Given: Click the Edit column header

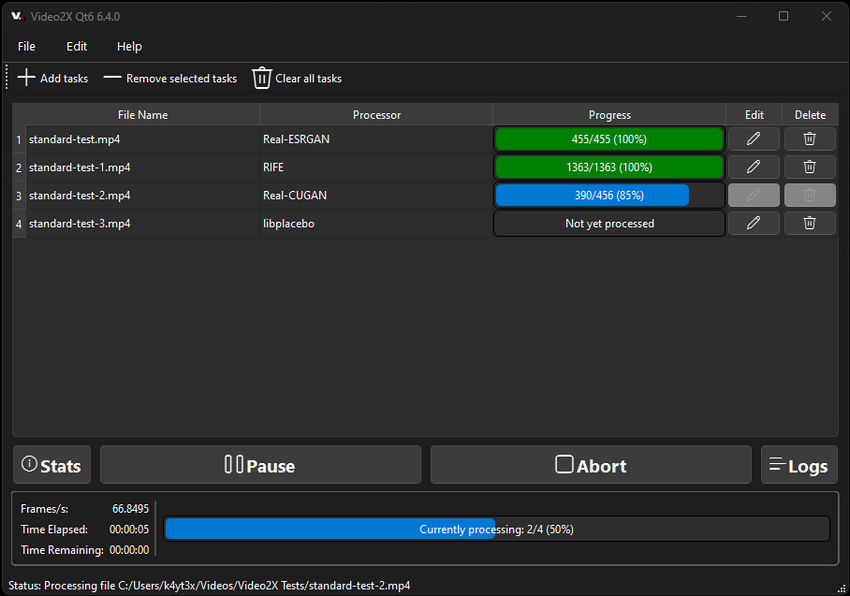Looking at the screenshot, I should click(x=754, y=115).
